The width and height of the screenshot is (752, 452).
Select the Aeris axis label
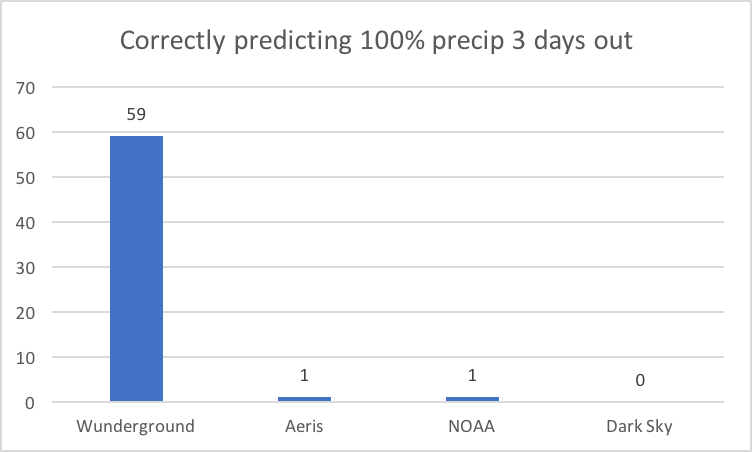tap(304, 426)
